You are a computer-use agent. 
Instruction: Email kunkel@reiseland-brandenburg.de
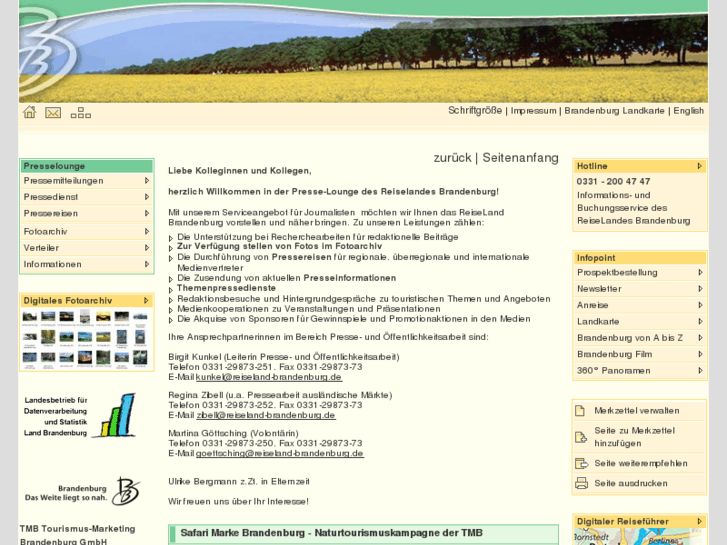[x=269, y=377]
